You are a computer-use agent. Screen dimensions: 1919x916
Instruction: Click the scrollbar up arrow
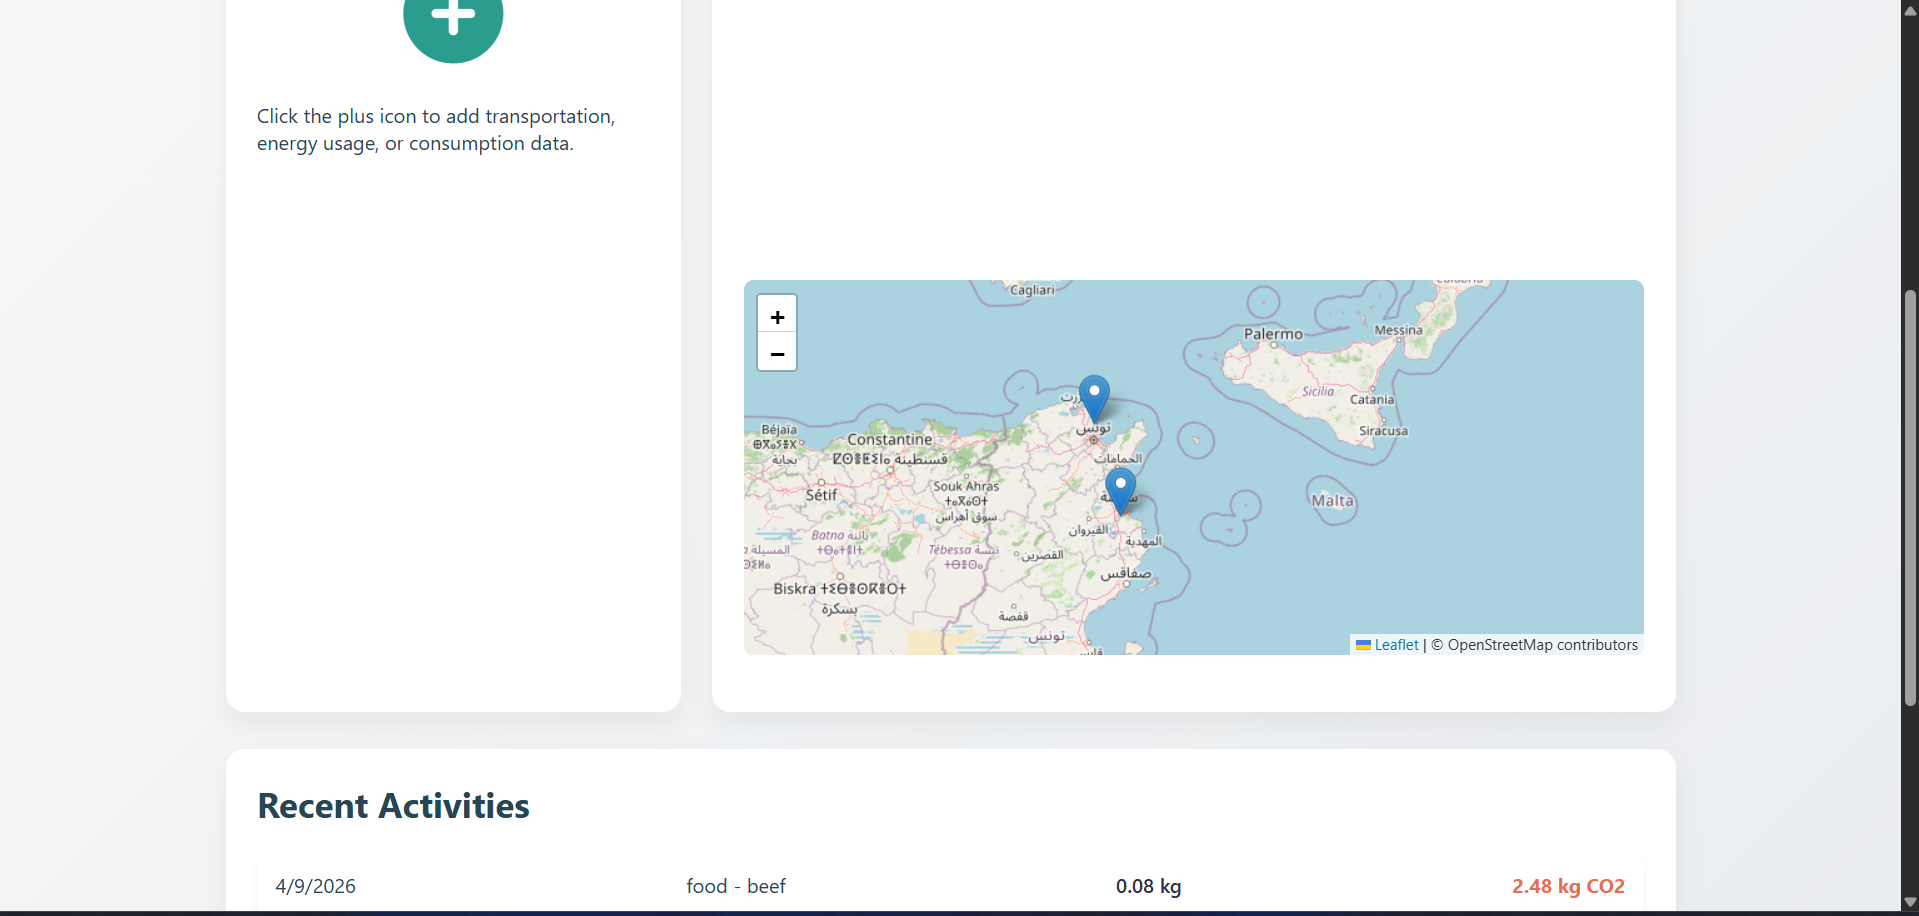coord(1908,9)
